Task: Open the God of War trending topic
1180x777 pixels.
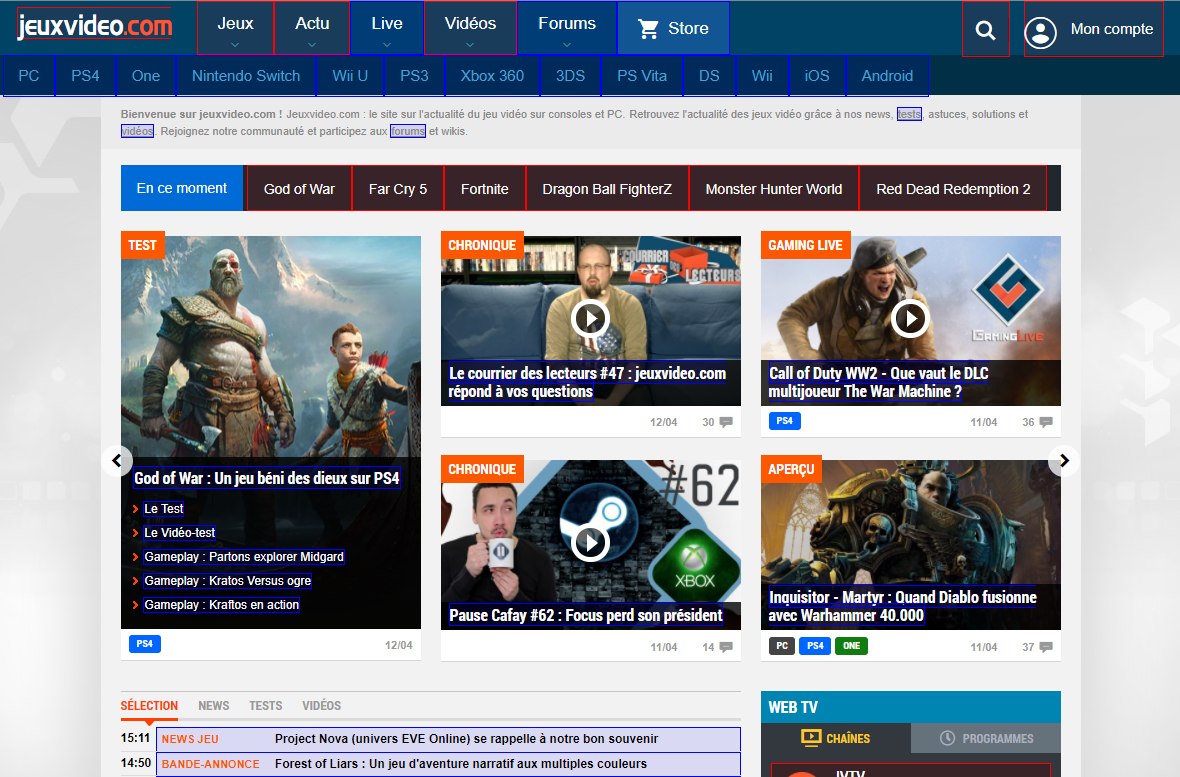Action: (x=299, y=188)
